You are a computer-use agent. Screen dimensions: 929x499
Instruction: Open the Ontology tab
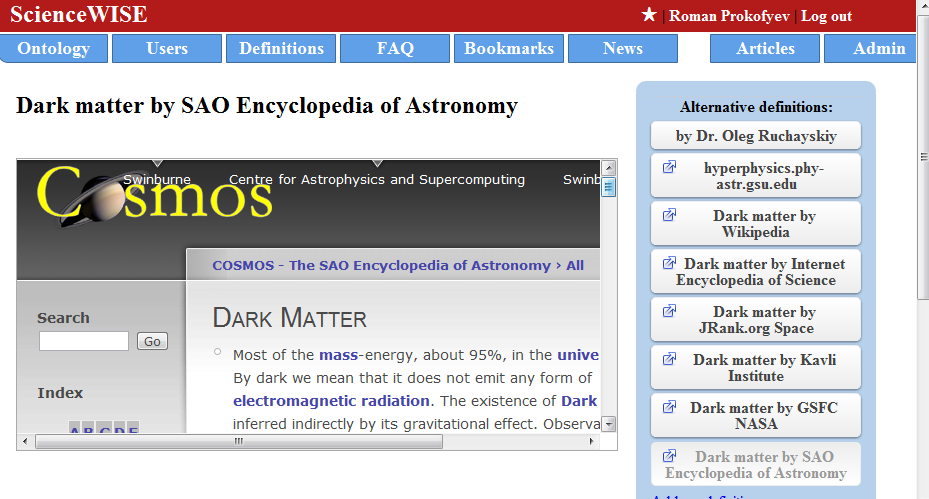[54, 49]
